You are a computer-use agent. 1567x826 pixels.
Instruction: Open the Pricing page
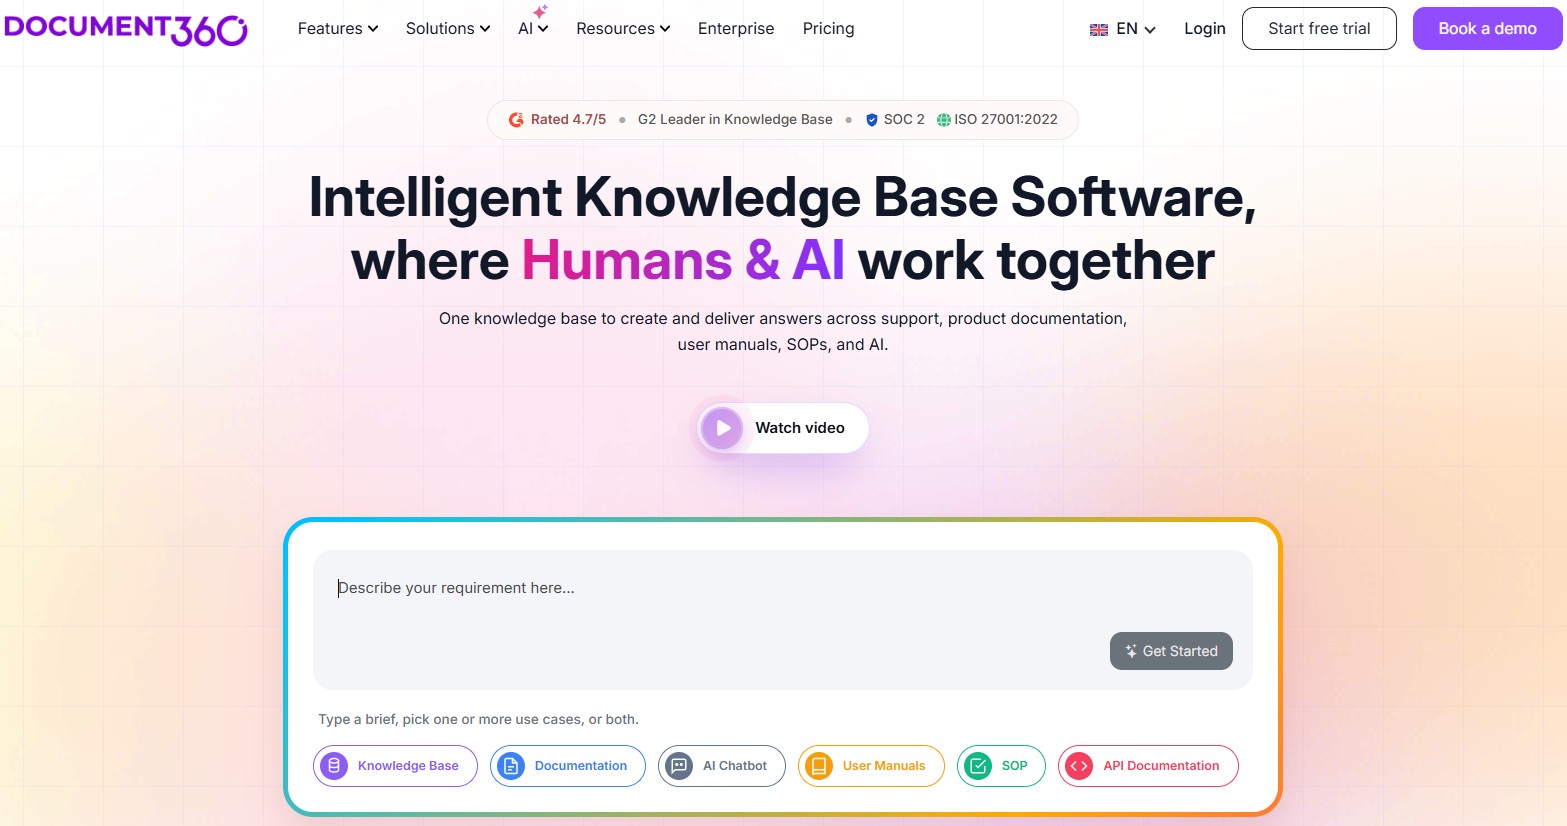coord(828,29)
